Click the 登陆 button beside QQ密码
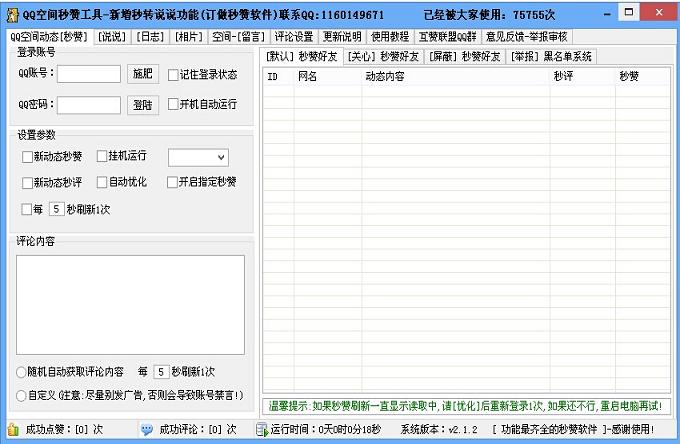The height and width of the screenshot is (444, 680). 143,104
